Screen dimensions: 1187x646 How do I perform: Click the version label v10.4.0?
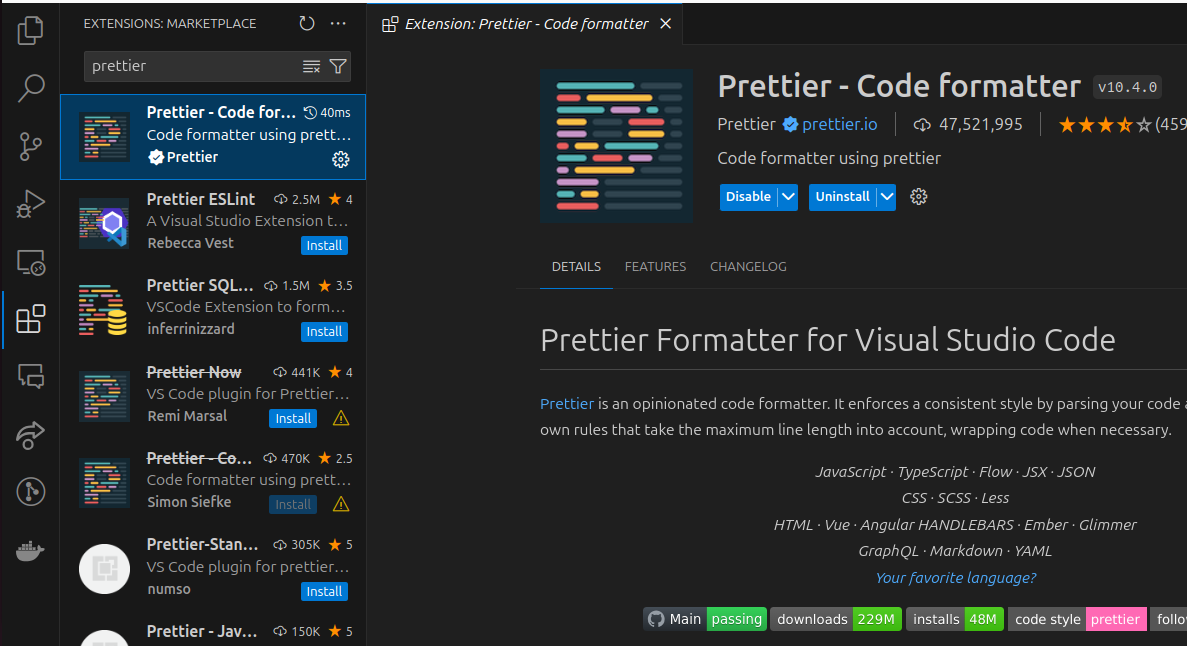click(1127, 87)
